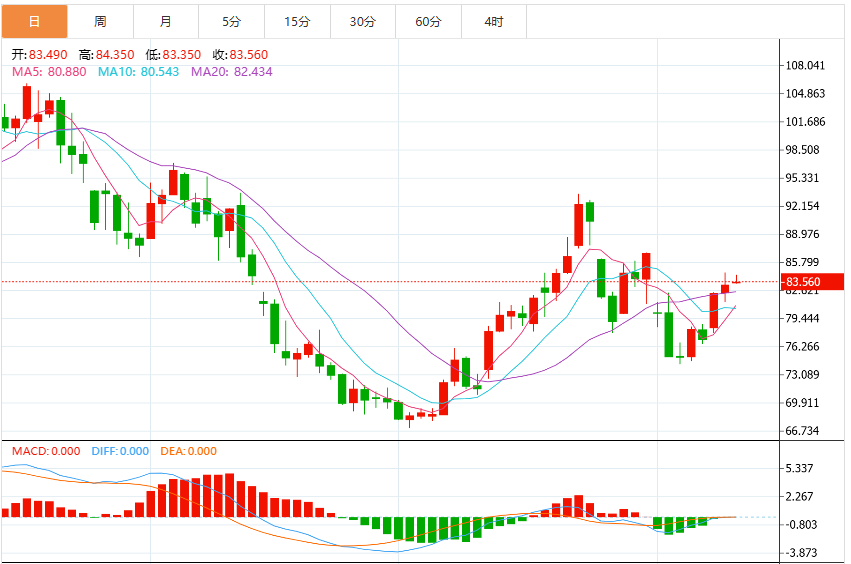Switch to the 5分 interval tab
This screenshot has width=851, height=564.
pos(232,22)
